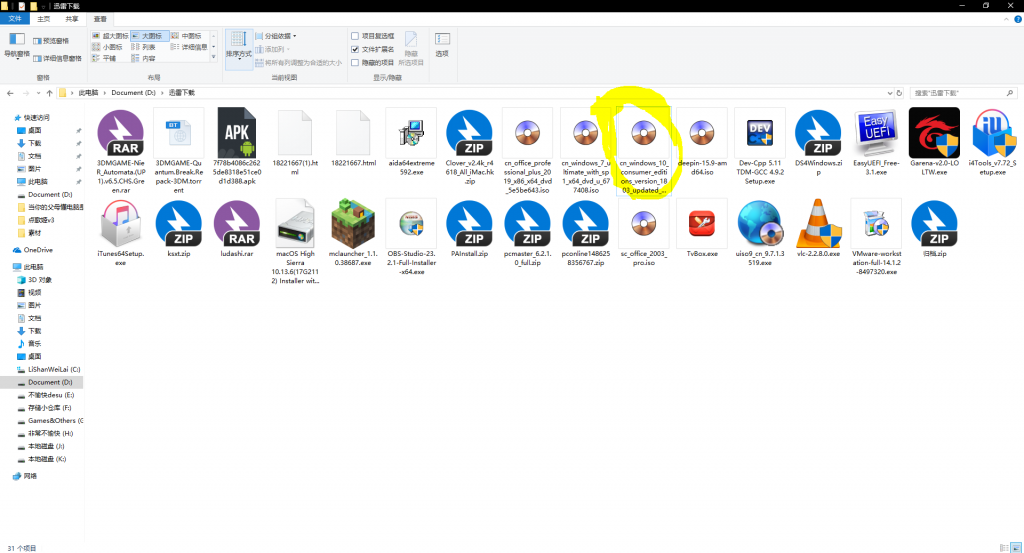Check the 隐藏的项目 hidden items checkbox
Viewport: 1024px width, 553px height.
tap(355, 63)
